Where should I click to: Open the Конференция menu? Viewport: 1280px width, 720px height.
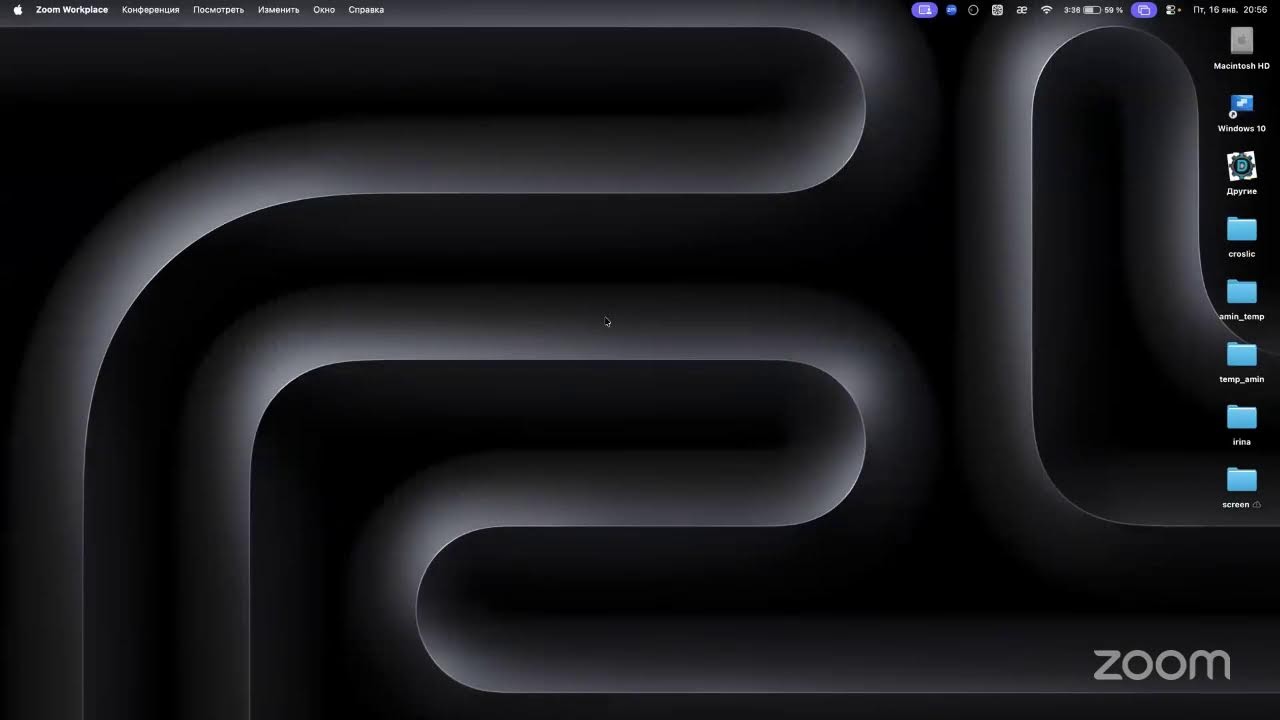[x=151, y=10]
